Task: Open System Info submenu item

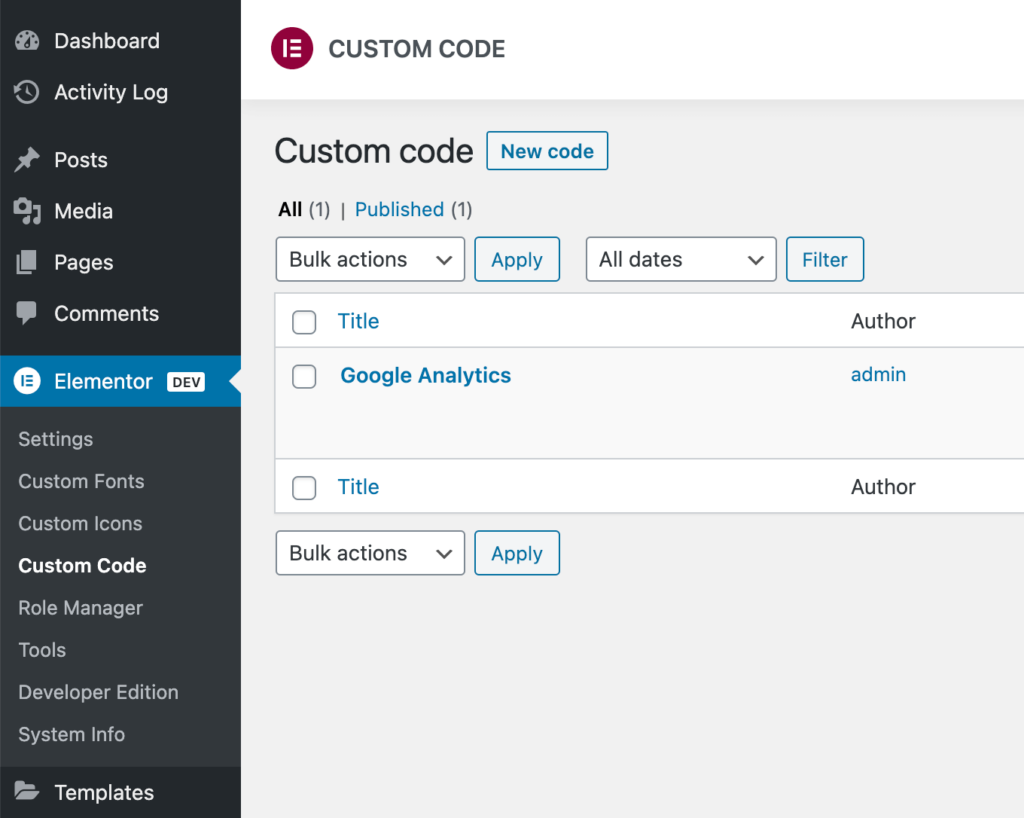Action: click(72, 734)
